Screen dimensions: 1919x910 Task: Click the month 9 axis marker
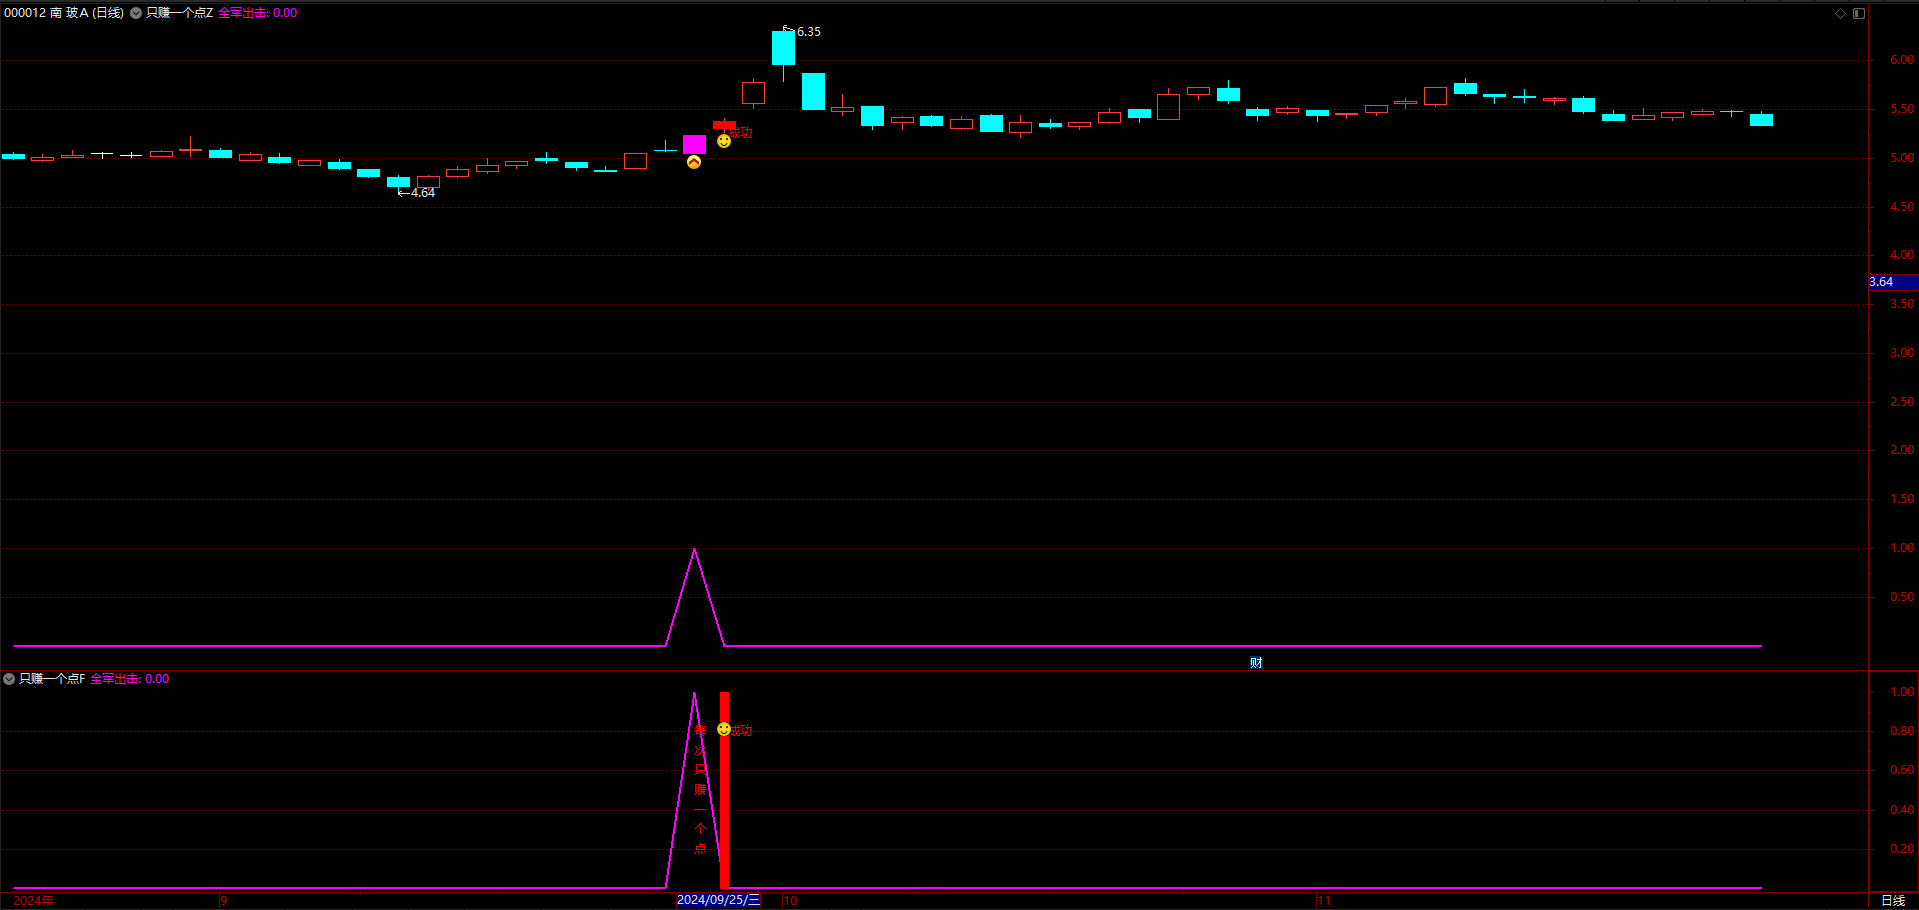(x=224, y=901)
